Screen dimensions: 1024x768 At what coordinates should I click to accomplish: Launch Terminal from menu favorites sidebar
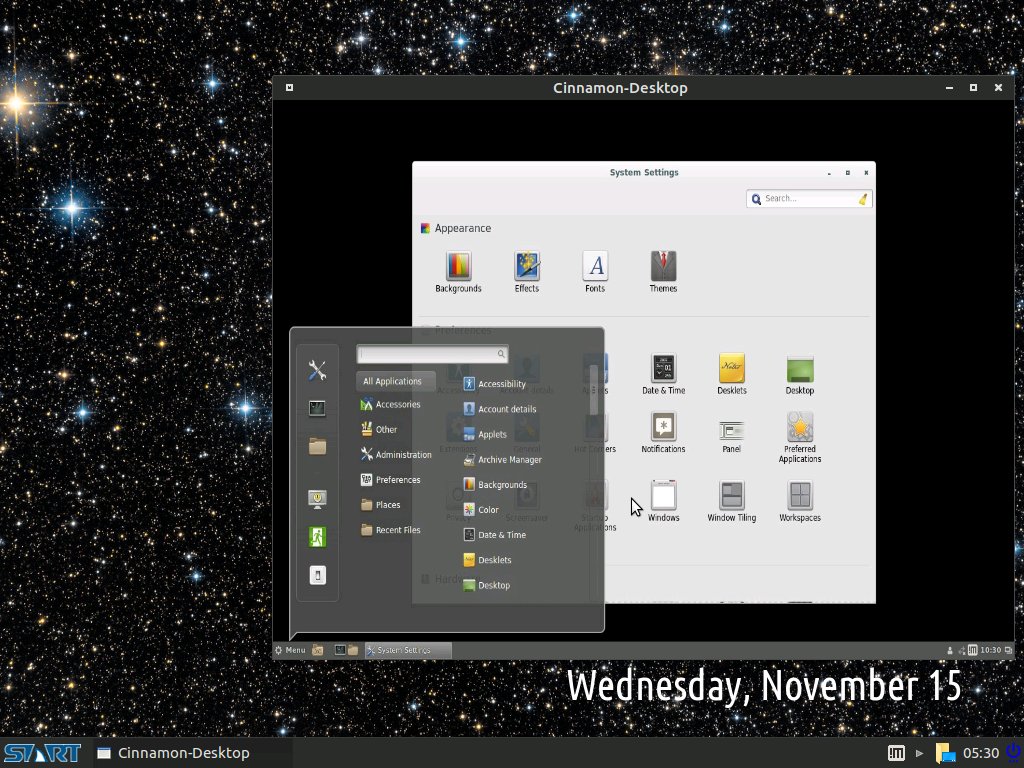(x=317, y=409)
